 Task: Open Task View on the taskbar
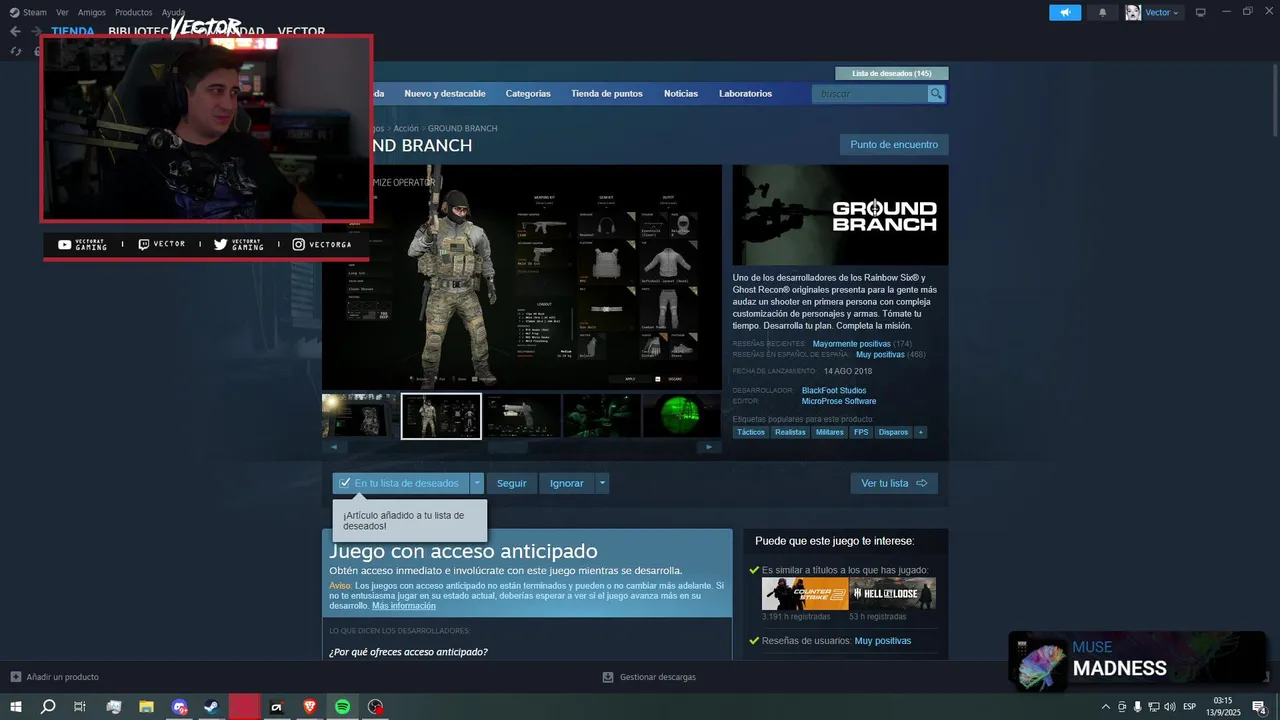coord(80,706)
